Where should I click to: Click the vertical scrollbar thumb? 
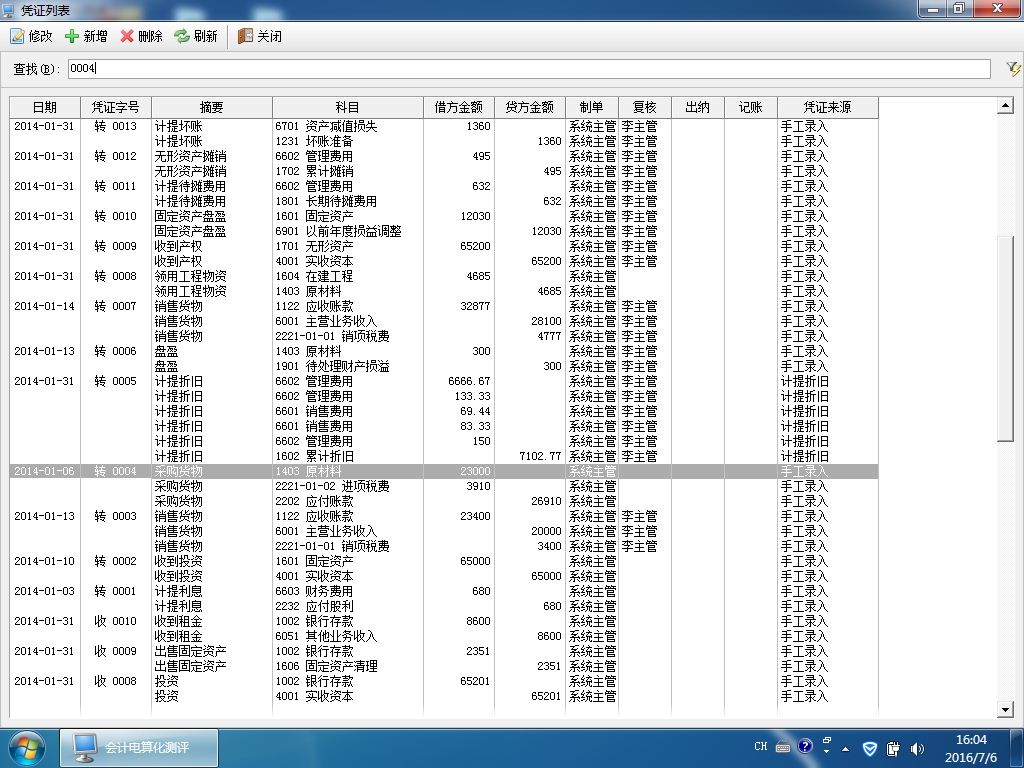click(x=1005, y=338)
